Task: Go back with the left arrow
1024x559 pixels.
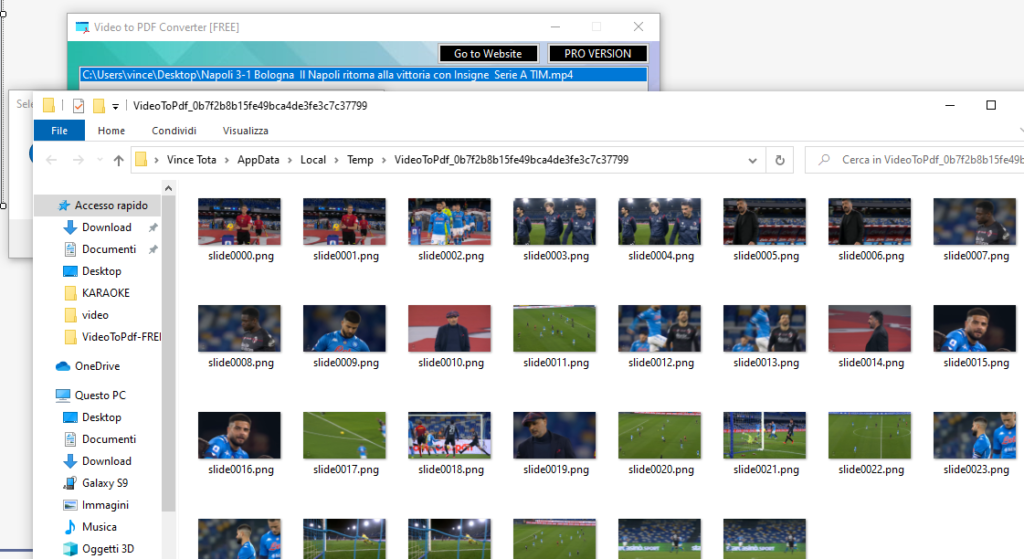Action: [52, 160]
